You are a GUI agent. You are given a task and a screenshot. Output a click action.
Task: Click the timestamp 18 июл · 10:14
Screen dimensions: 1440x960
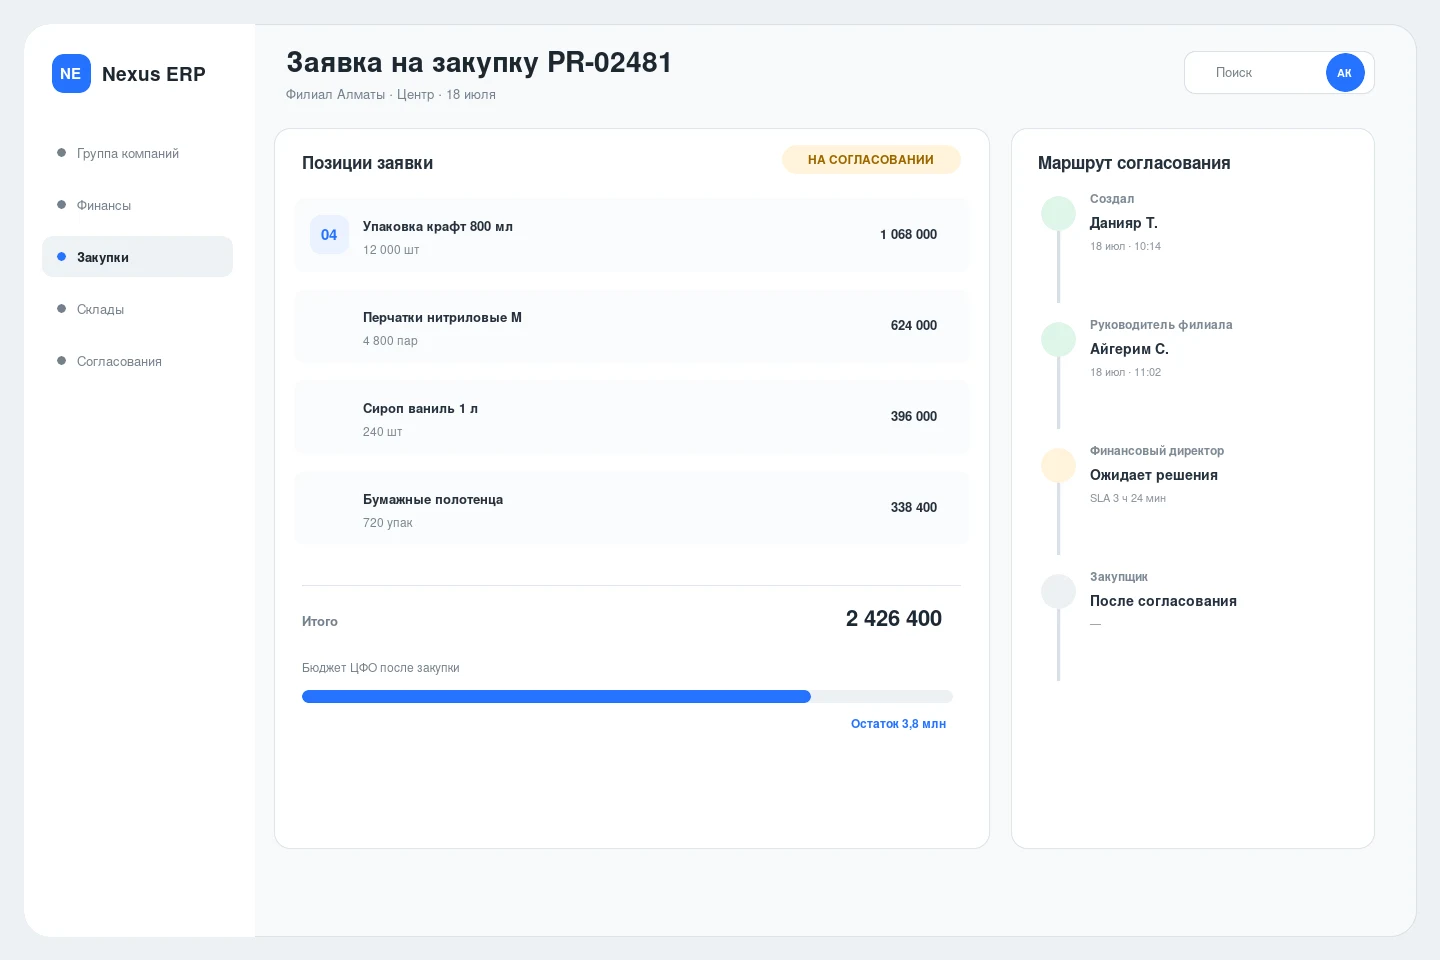pyautogui.click(x=1125, y=246)
